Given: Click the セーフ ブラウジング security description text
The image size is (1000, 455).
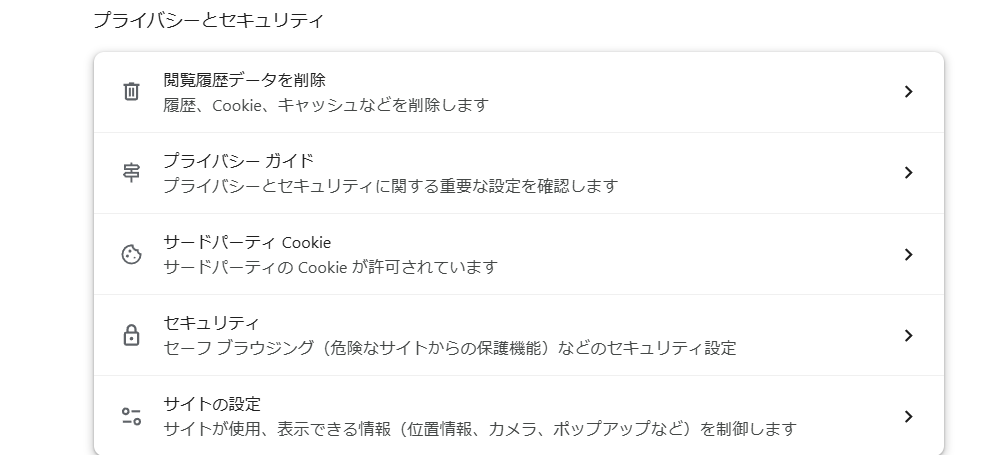Looking at the screenshot, I should pyautogui.click(x=450, y=348).
